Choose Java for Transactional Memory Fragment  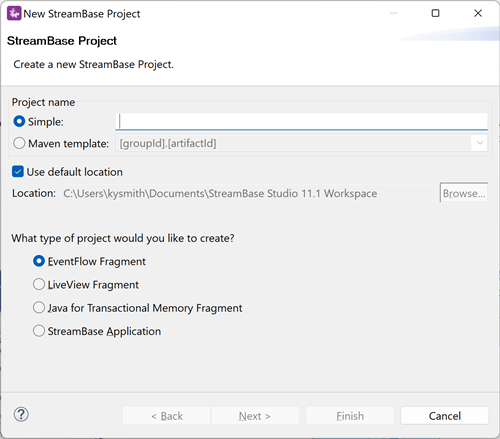pos(39,308)
